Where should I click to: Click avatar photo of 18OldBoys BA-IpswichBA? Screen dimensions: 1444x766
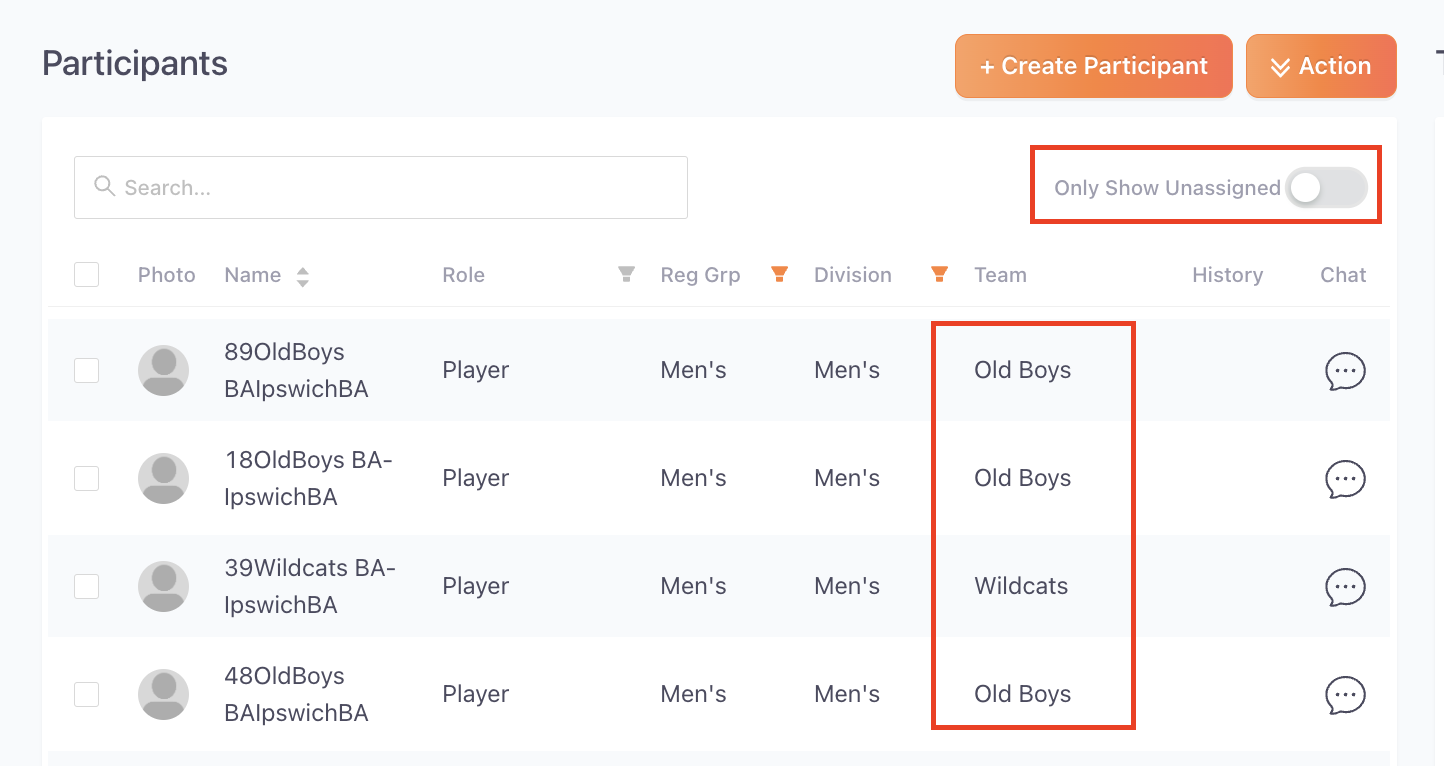(163, 478)
